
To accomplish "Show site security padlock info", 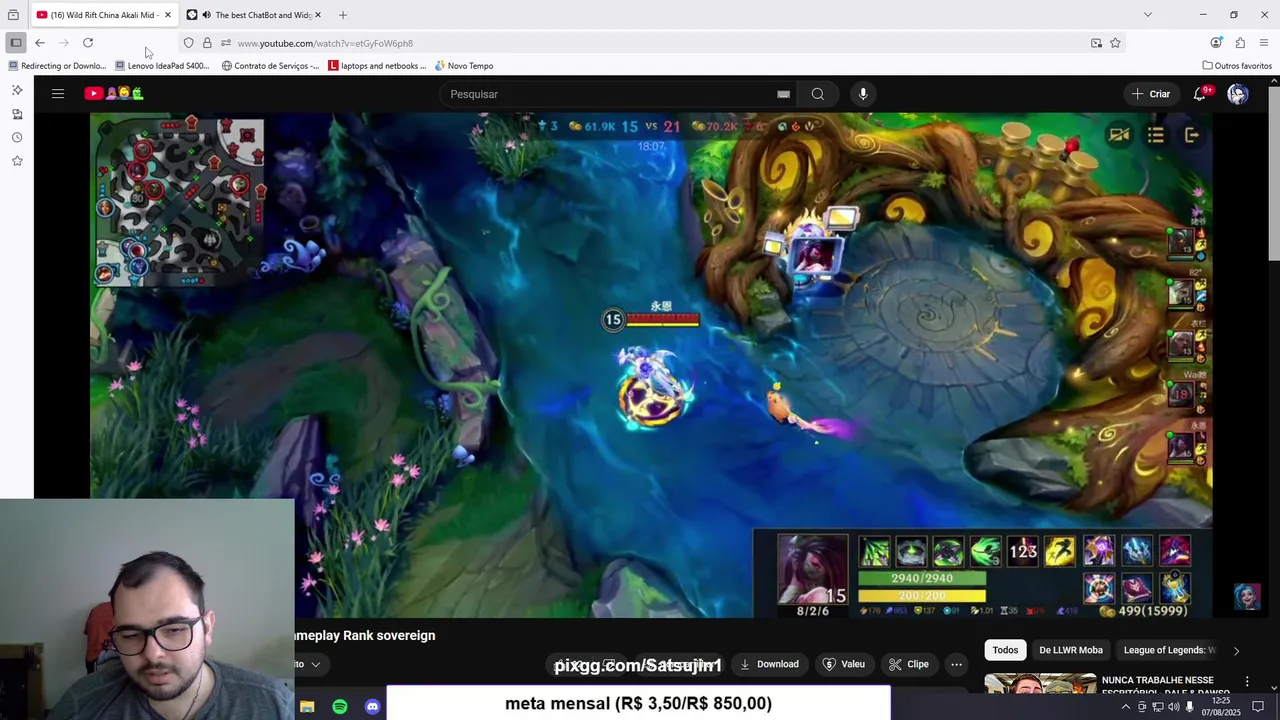I will click(x=207, y=43).
